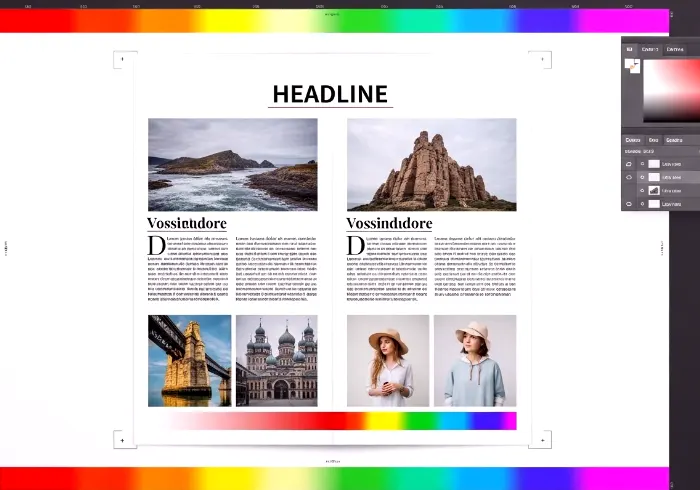Click the small circle icon beside the dark thumbnail layer
The width and height of the screenshot is (700, 490).
642,191
